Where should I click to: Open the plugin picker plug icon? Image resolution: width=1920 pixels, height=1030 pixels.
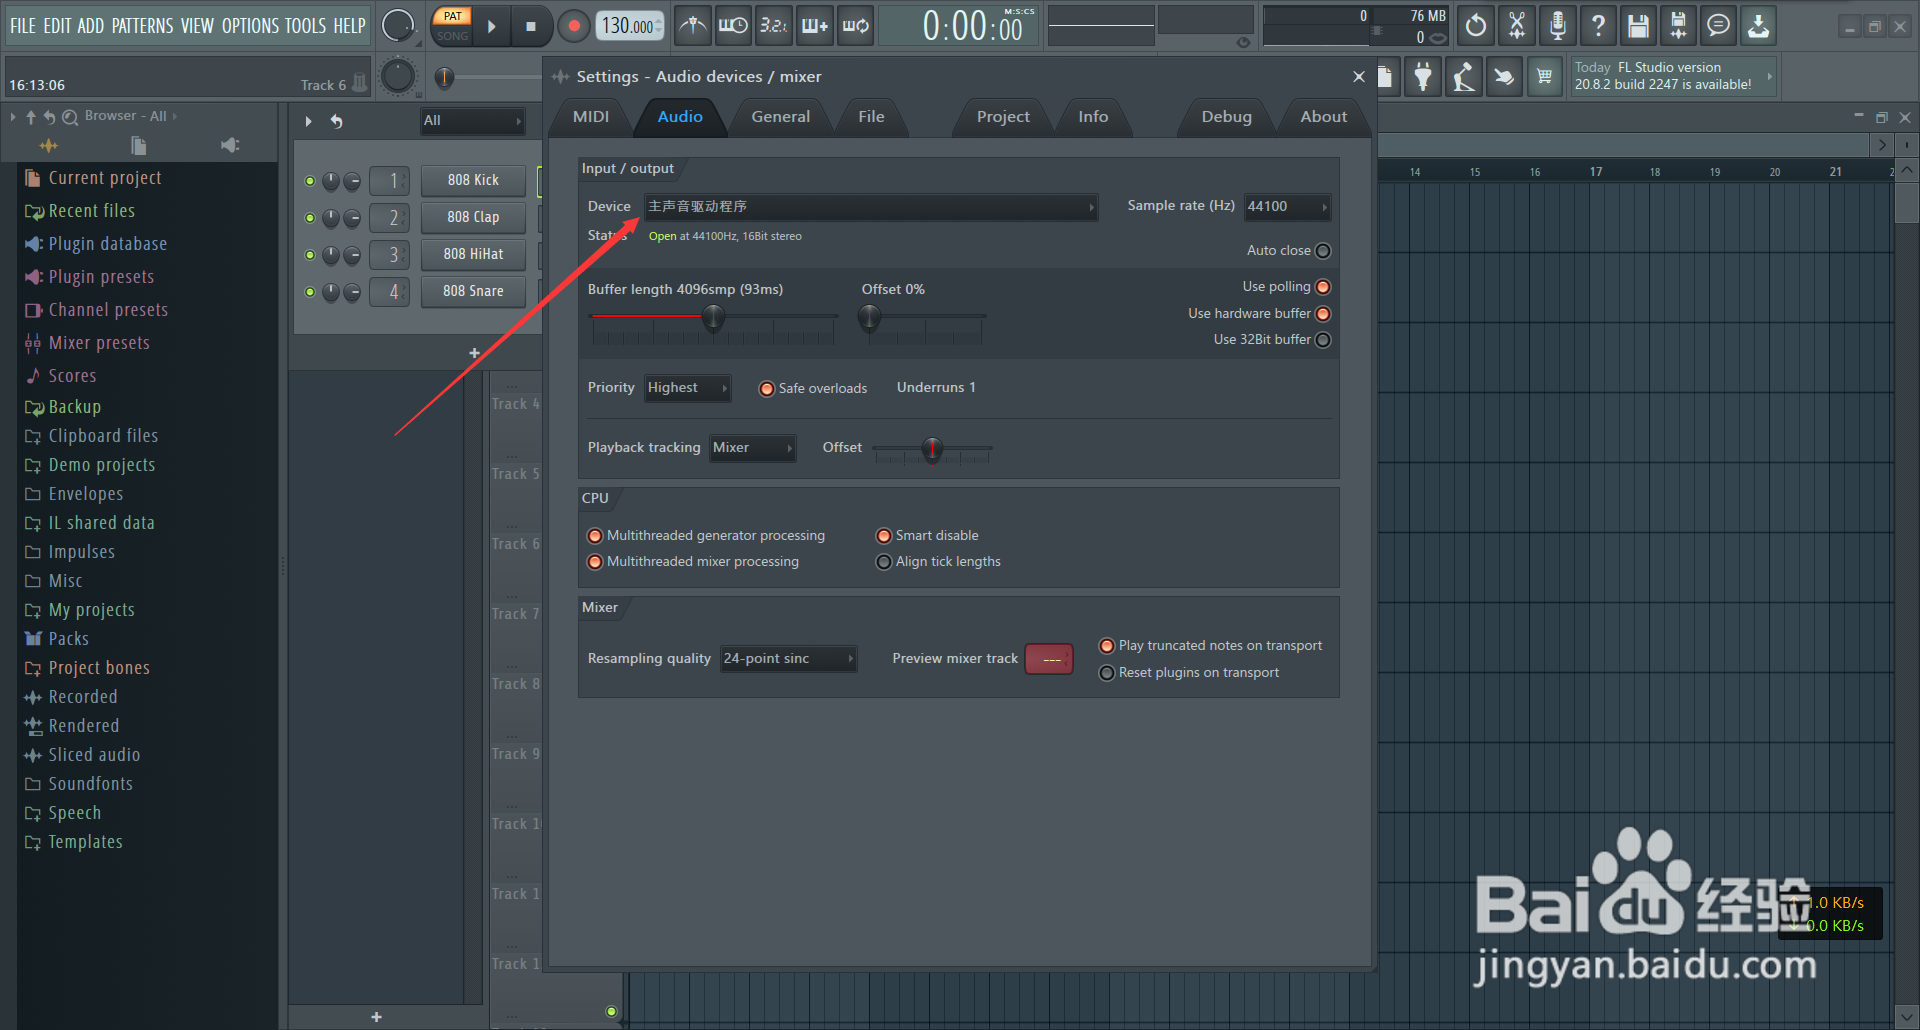(1423, 77)
